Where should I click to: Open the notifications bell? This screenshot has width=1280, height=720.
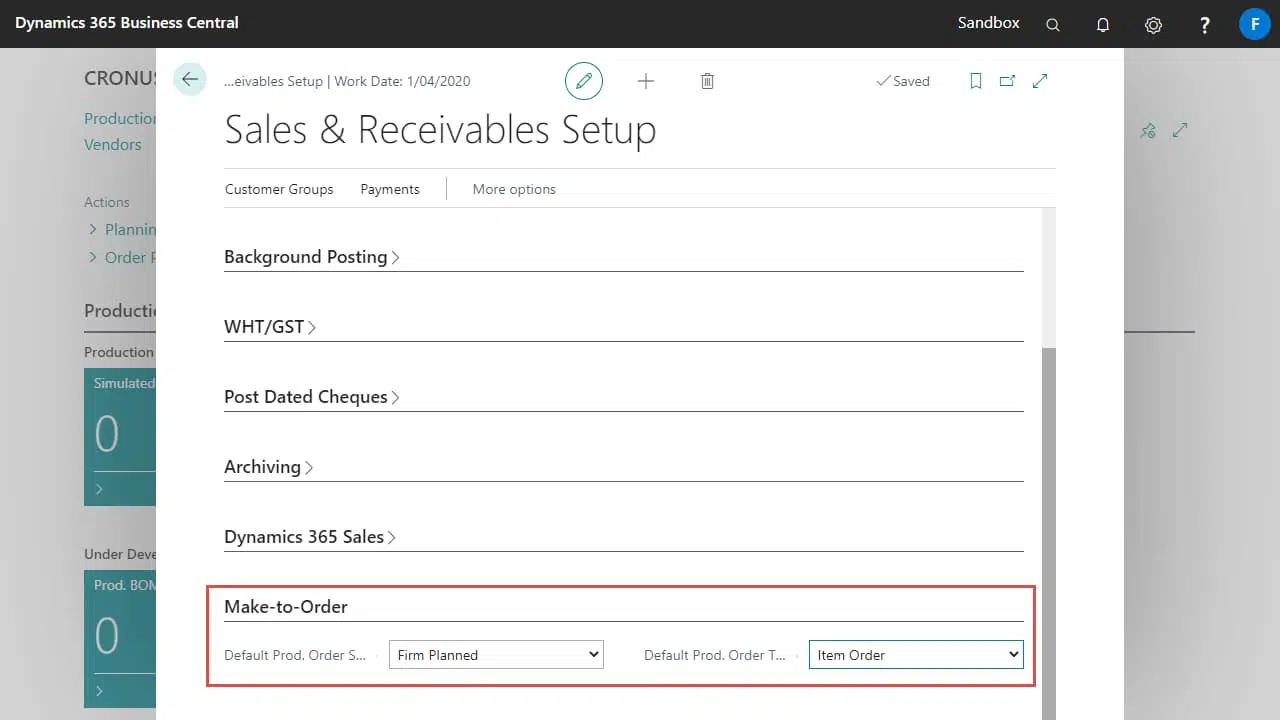1103,25
